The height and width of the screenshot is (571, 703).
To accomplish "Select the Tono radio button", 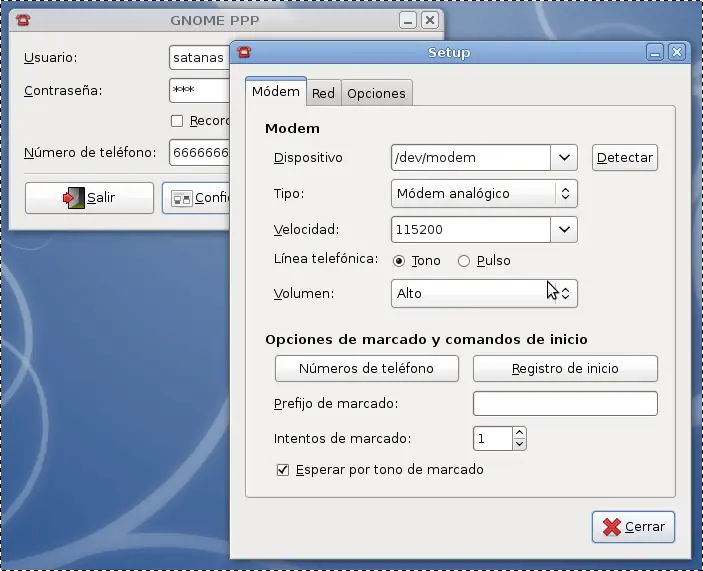I will tap(399, 261).
